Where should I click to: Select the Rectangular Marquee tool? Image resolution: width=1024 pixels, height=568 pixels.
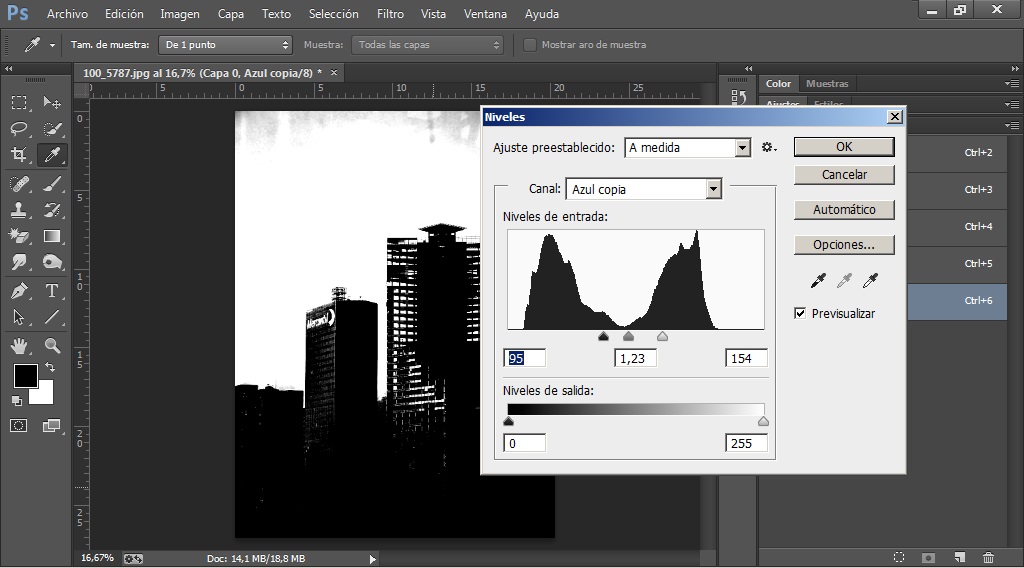(x=19, y=103)
